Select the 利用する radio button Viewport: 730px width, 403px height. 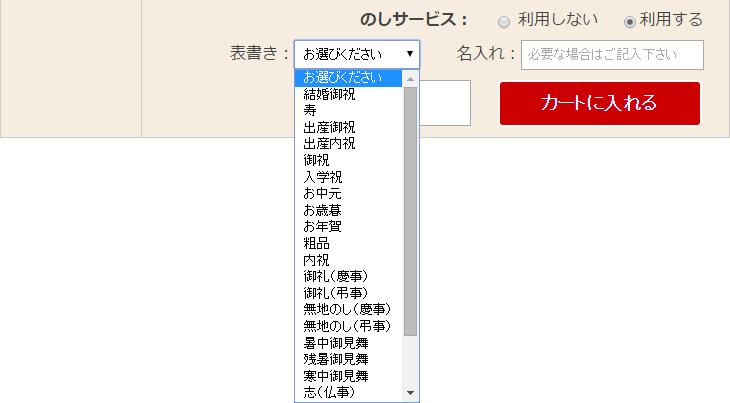coord(629,22)
